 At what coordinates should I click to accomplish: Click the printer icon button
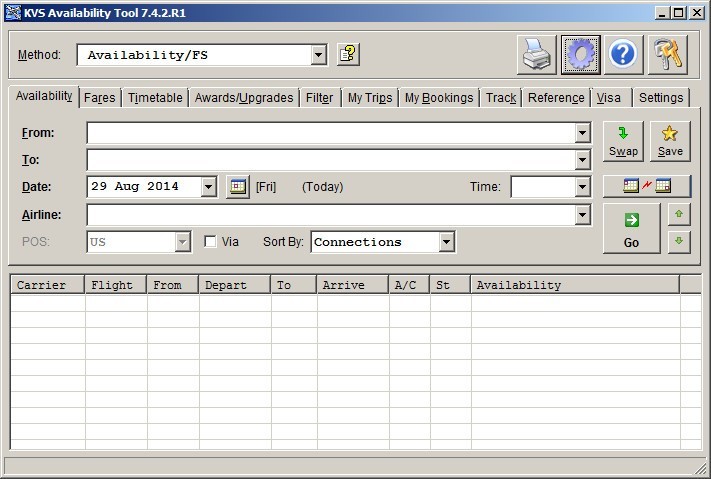click(x=536, y=54)
